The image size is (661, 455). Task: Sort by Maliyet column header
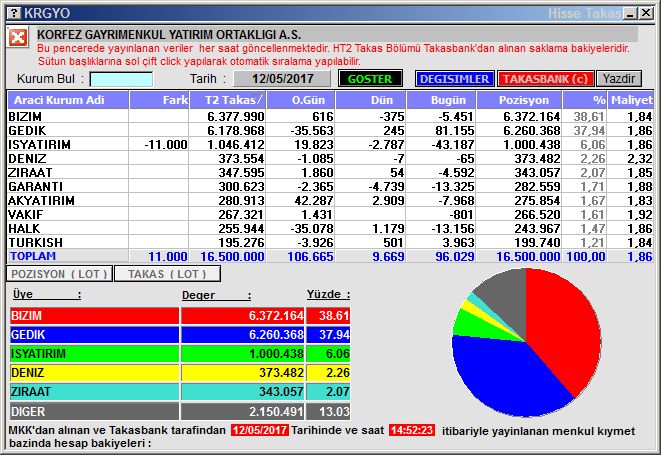(x=631, y=100)
